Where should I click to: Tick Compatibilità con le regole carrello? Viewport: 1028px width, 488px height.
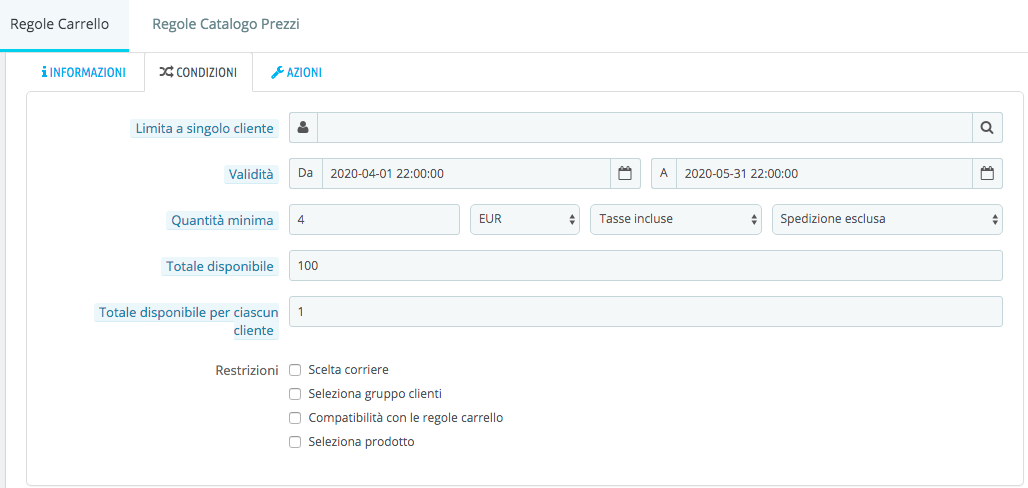click(295, 418)
